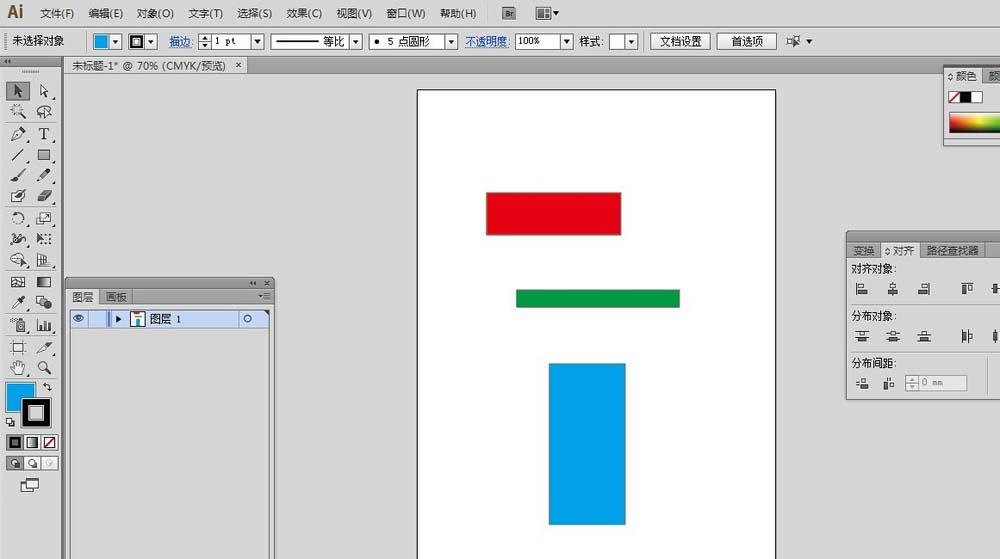Open the 样式 style dropdown
The image size is (1000, 559).
(631, 42)
